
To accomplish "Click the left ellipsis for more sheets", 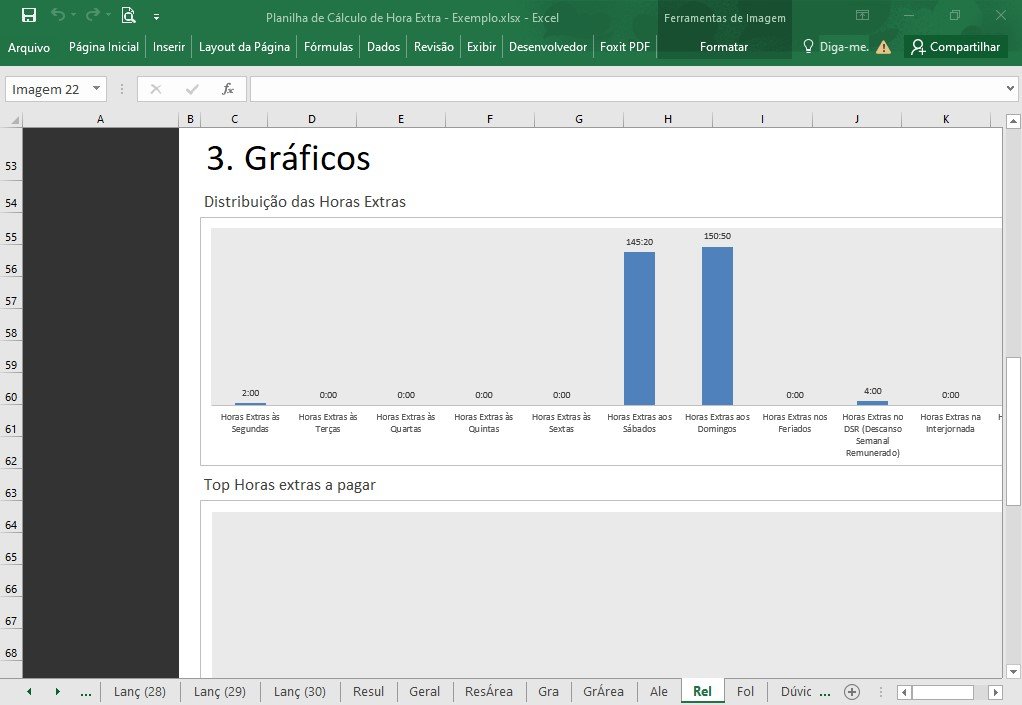I will [x=85, y=692].
